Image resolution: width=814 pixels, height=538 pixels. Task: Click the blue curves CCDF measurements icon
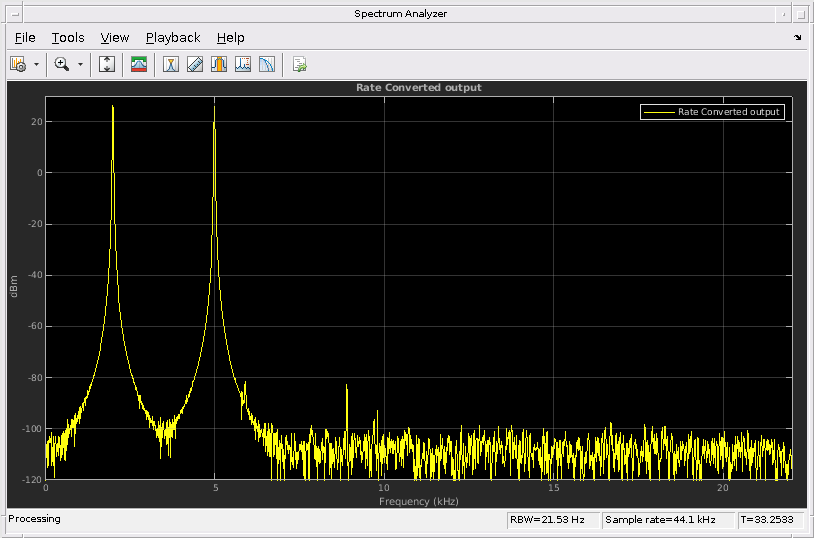[267, 64]
